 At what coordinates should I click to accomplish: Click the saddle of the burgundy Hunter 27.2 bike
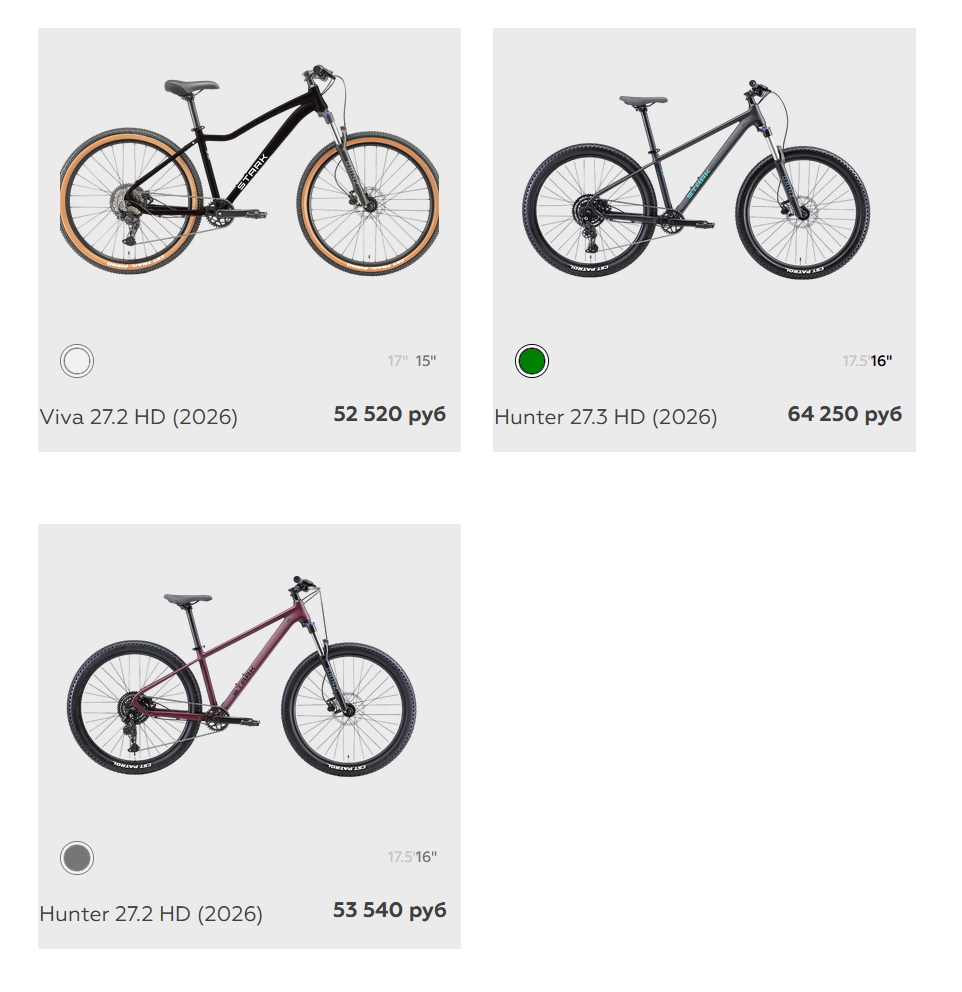click(x=188, y=598)
